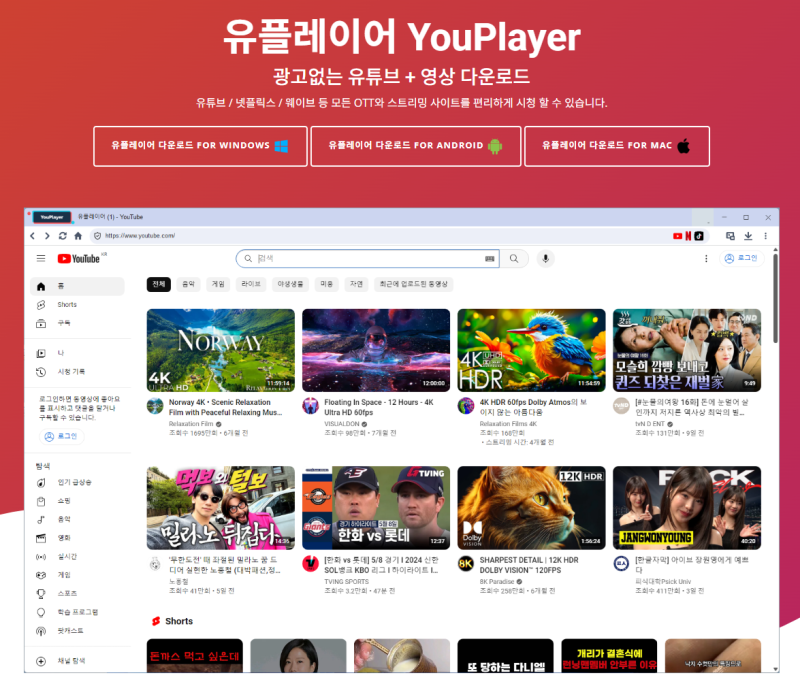800x684 pixels.
Task: Select 홈 in YouTube sidebar
Action: [x=78, y=286]
